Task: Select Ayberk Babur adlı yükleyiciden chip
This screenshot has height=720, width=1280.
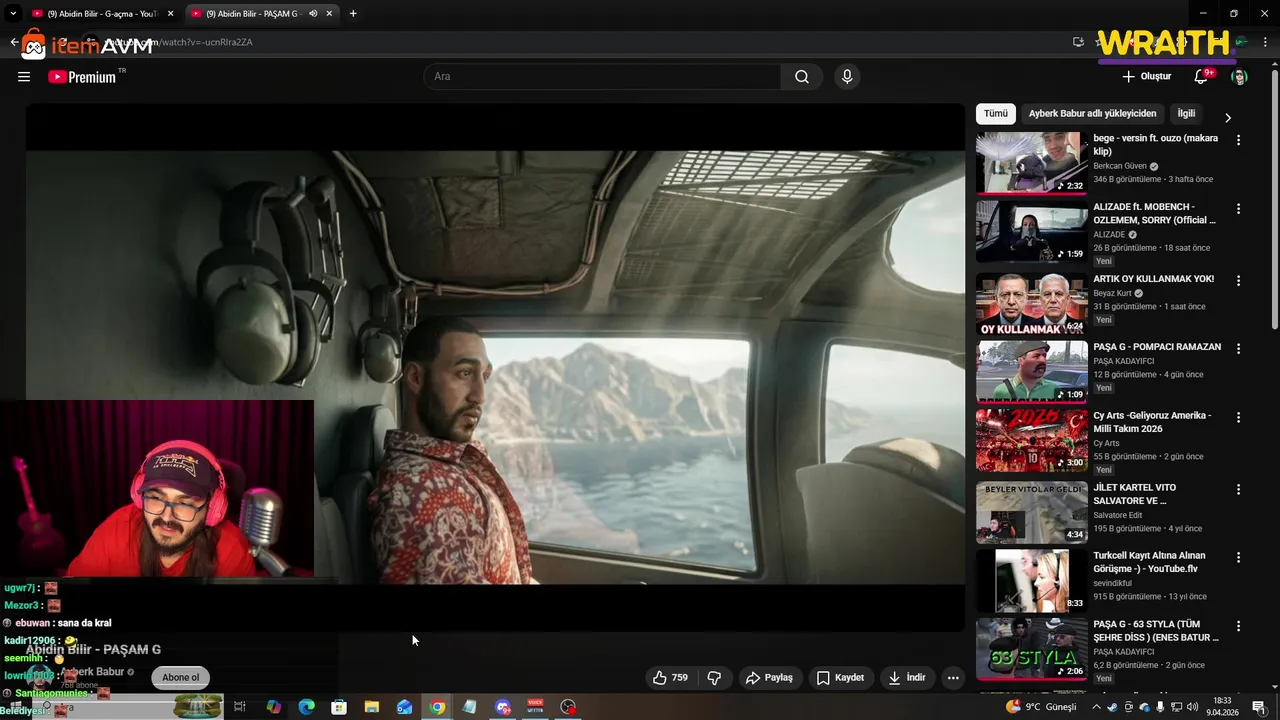Action: tap(1092, 114)
